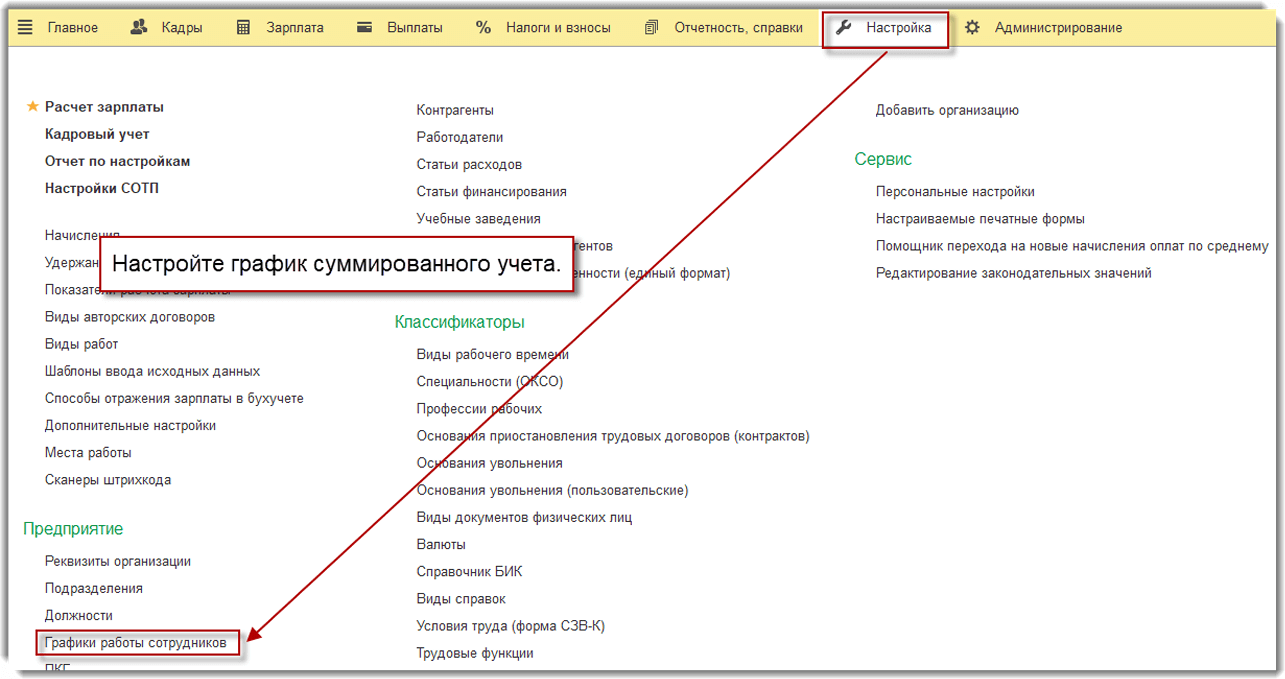Click the percent icon for Налоги и взносы
Viewport: 1285px width, 679px height.
click(486, 27)
